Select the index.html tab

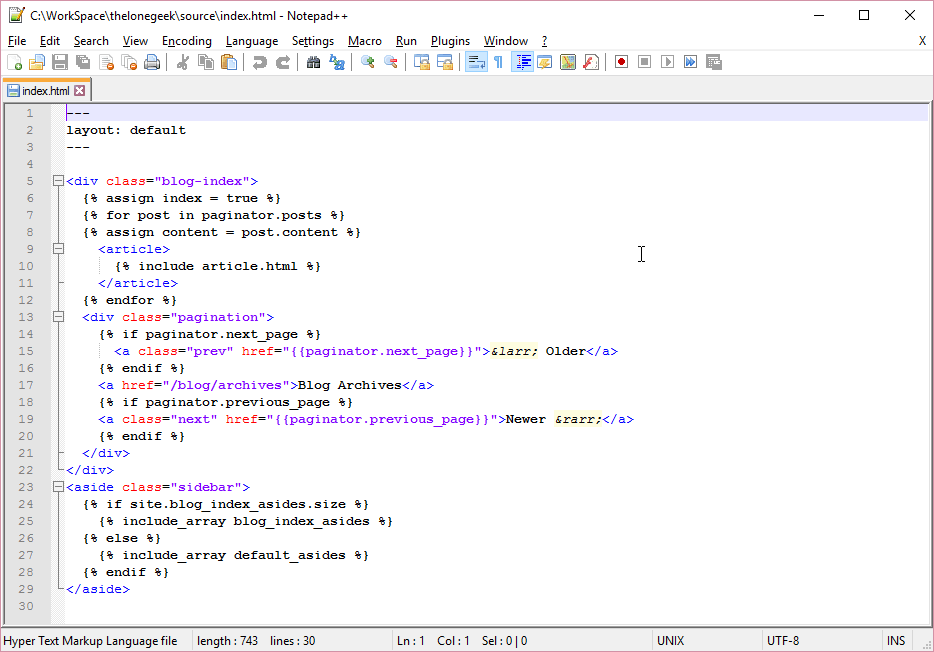tap(42, 89)
